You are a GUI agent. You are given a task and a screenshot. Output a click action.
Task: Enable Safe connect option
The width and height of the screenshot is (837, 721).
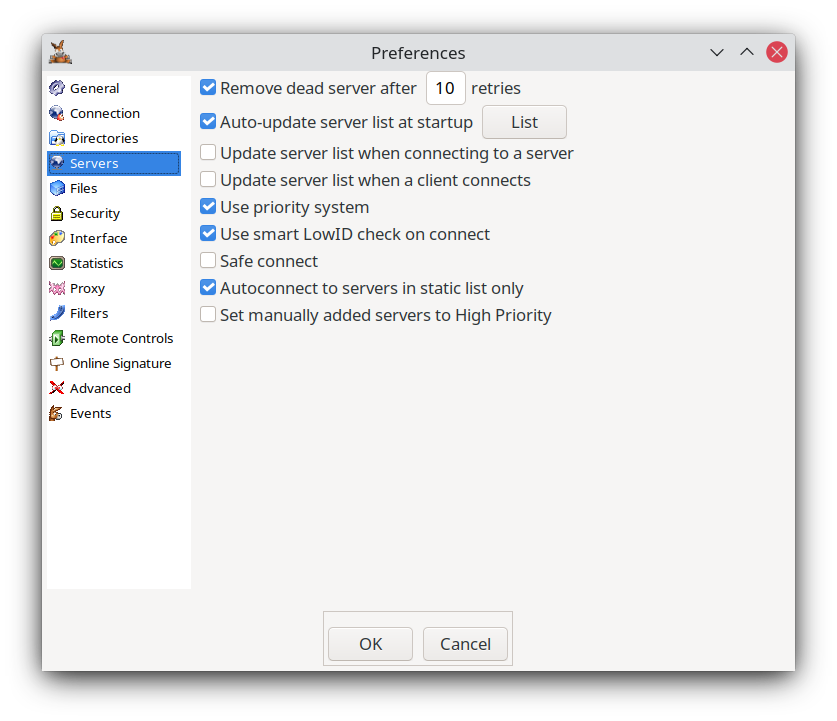click(208, 260)
